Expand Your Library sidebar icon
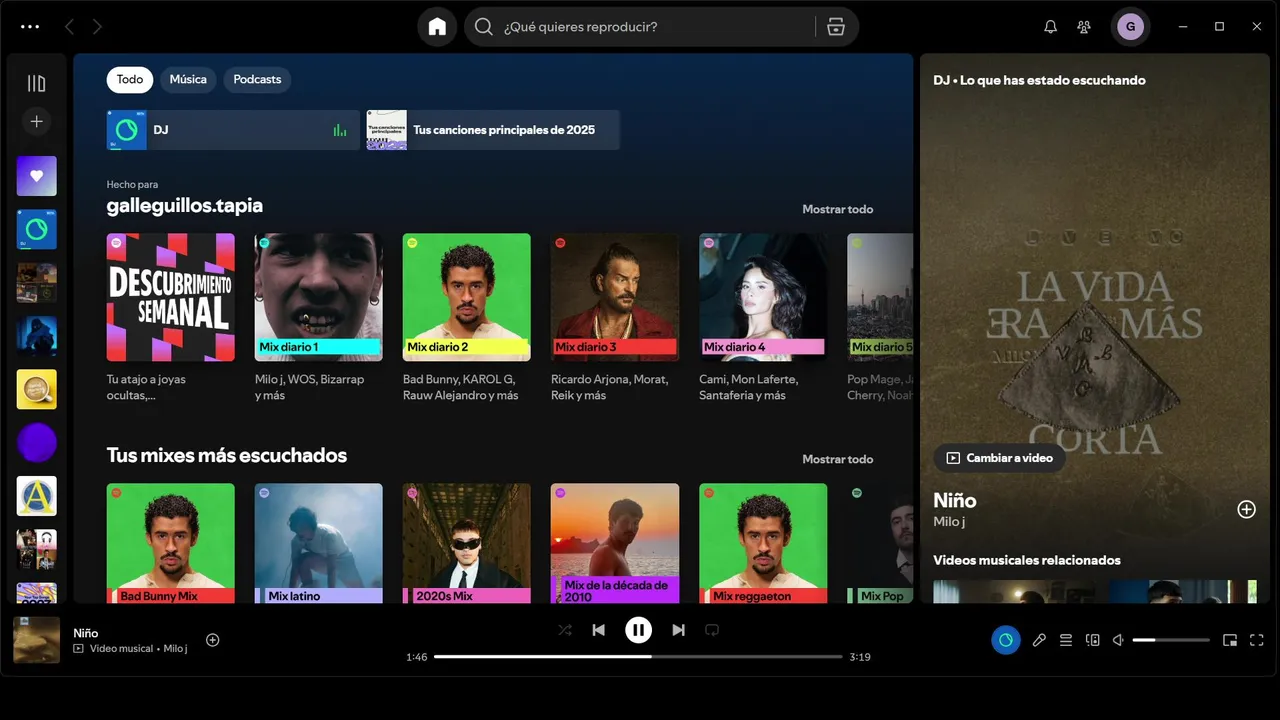Image resolution: width=1280 pixels, height=720 pixels. coord(36,83)
